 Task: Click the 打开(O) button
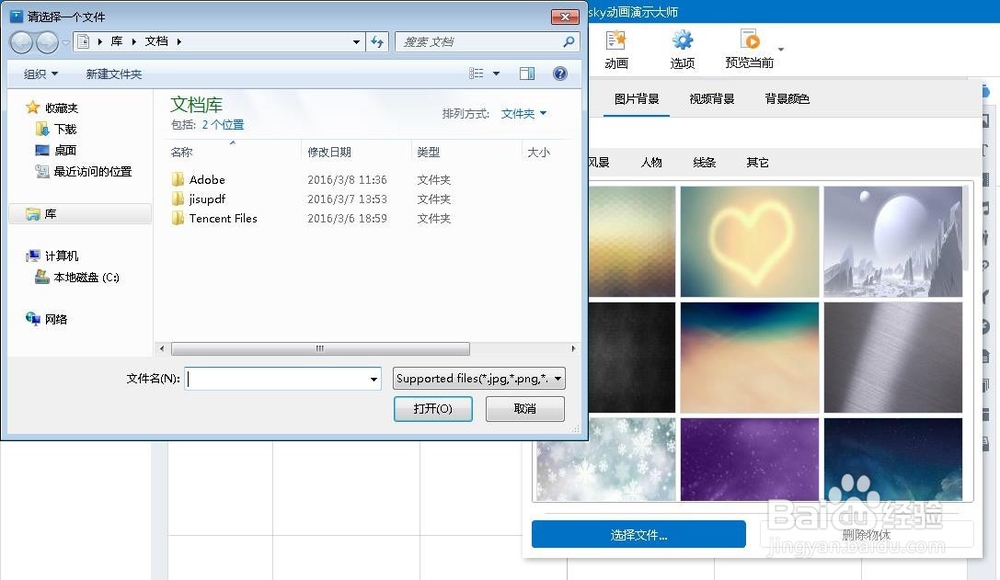click(x=433, y=409)
